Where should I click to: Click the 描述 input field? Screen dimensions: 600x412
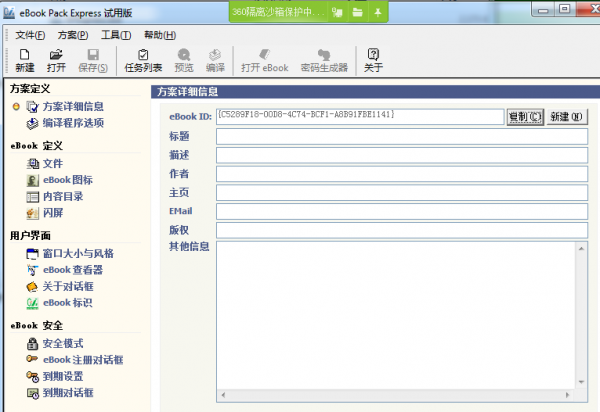(402, 155)
